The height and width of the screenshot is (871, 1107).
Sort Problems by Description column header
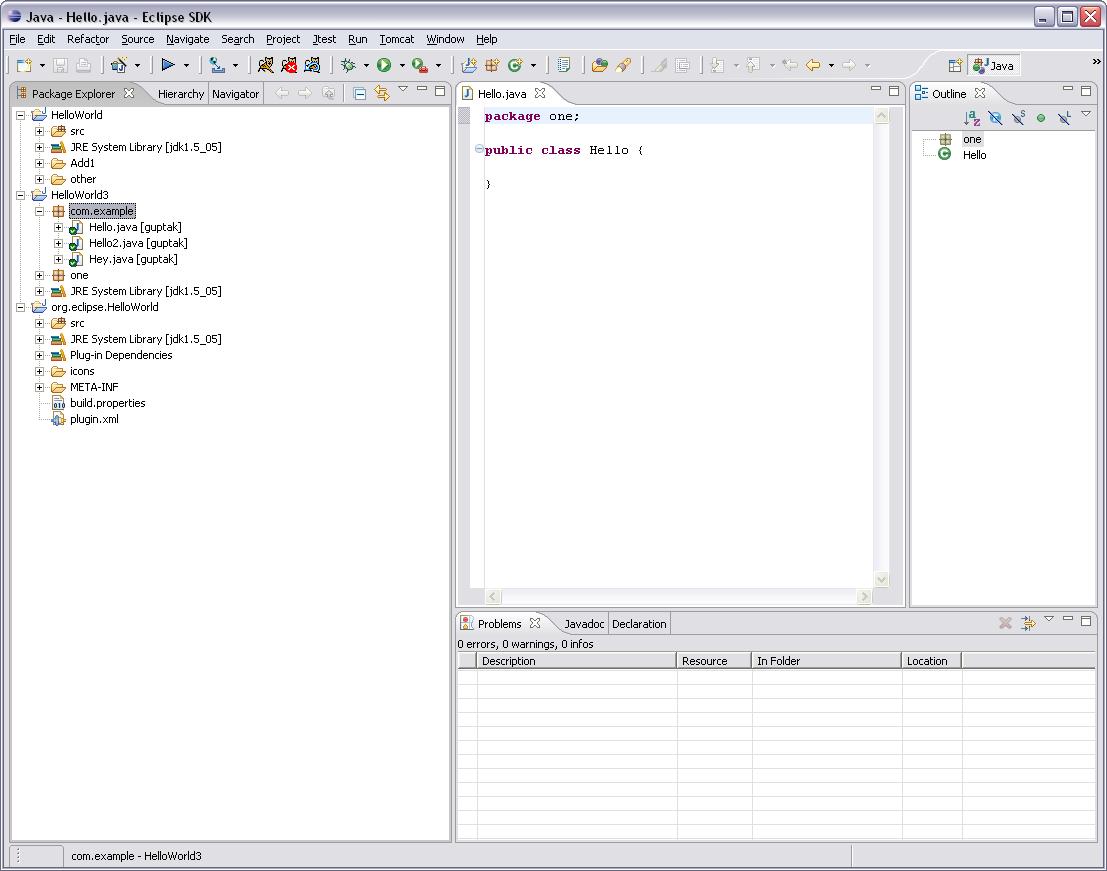pos(577,661)
